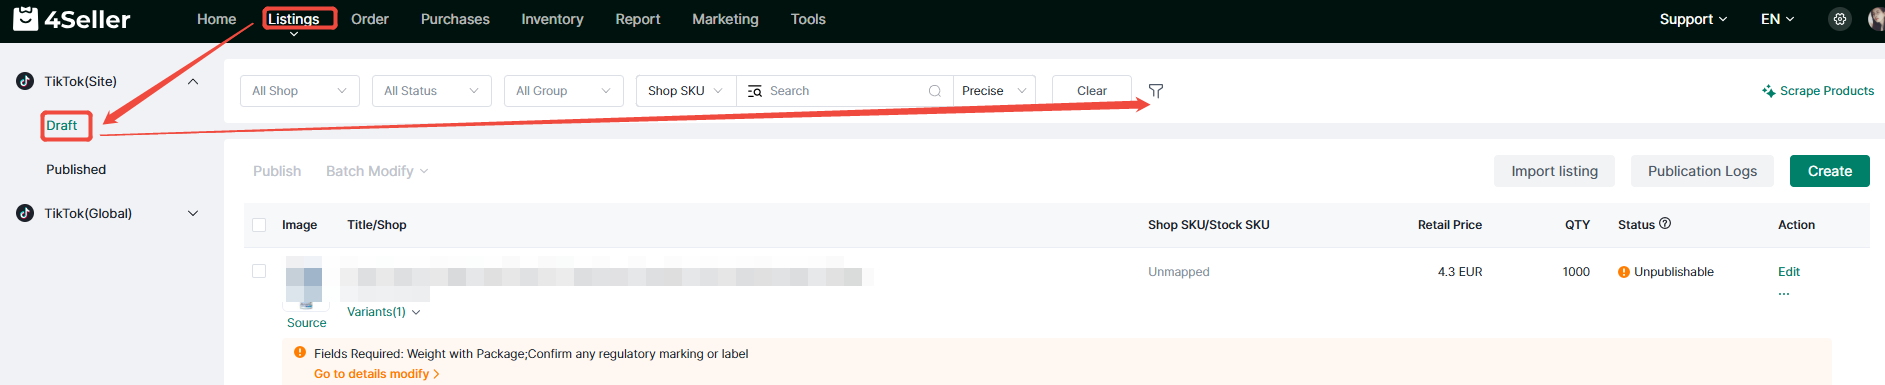The width and height of the screenshot is (1885, 385).
Task: Open the Report menu
Action: (638, 19)
